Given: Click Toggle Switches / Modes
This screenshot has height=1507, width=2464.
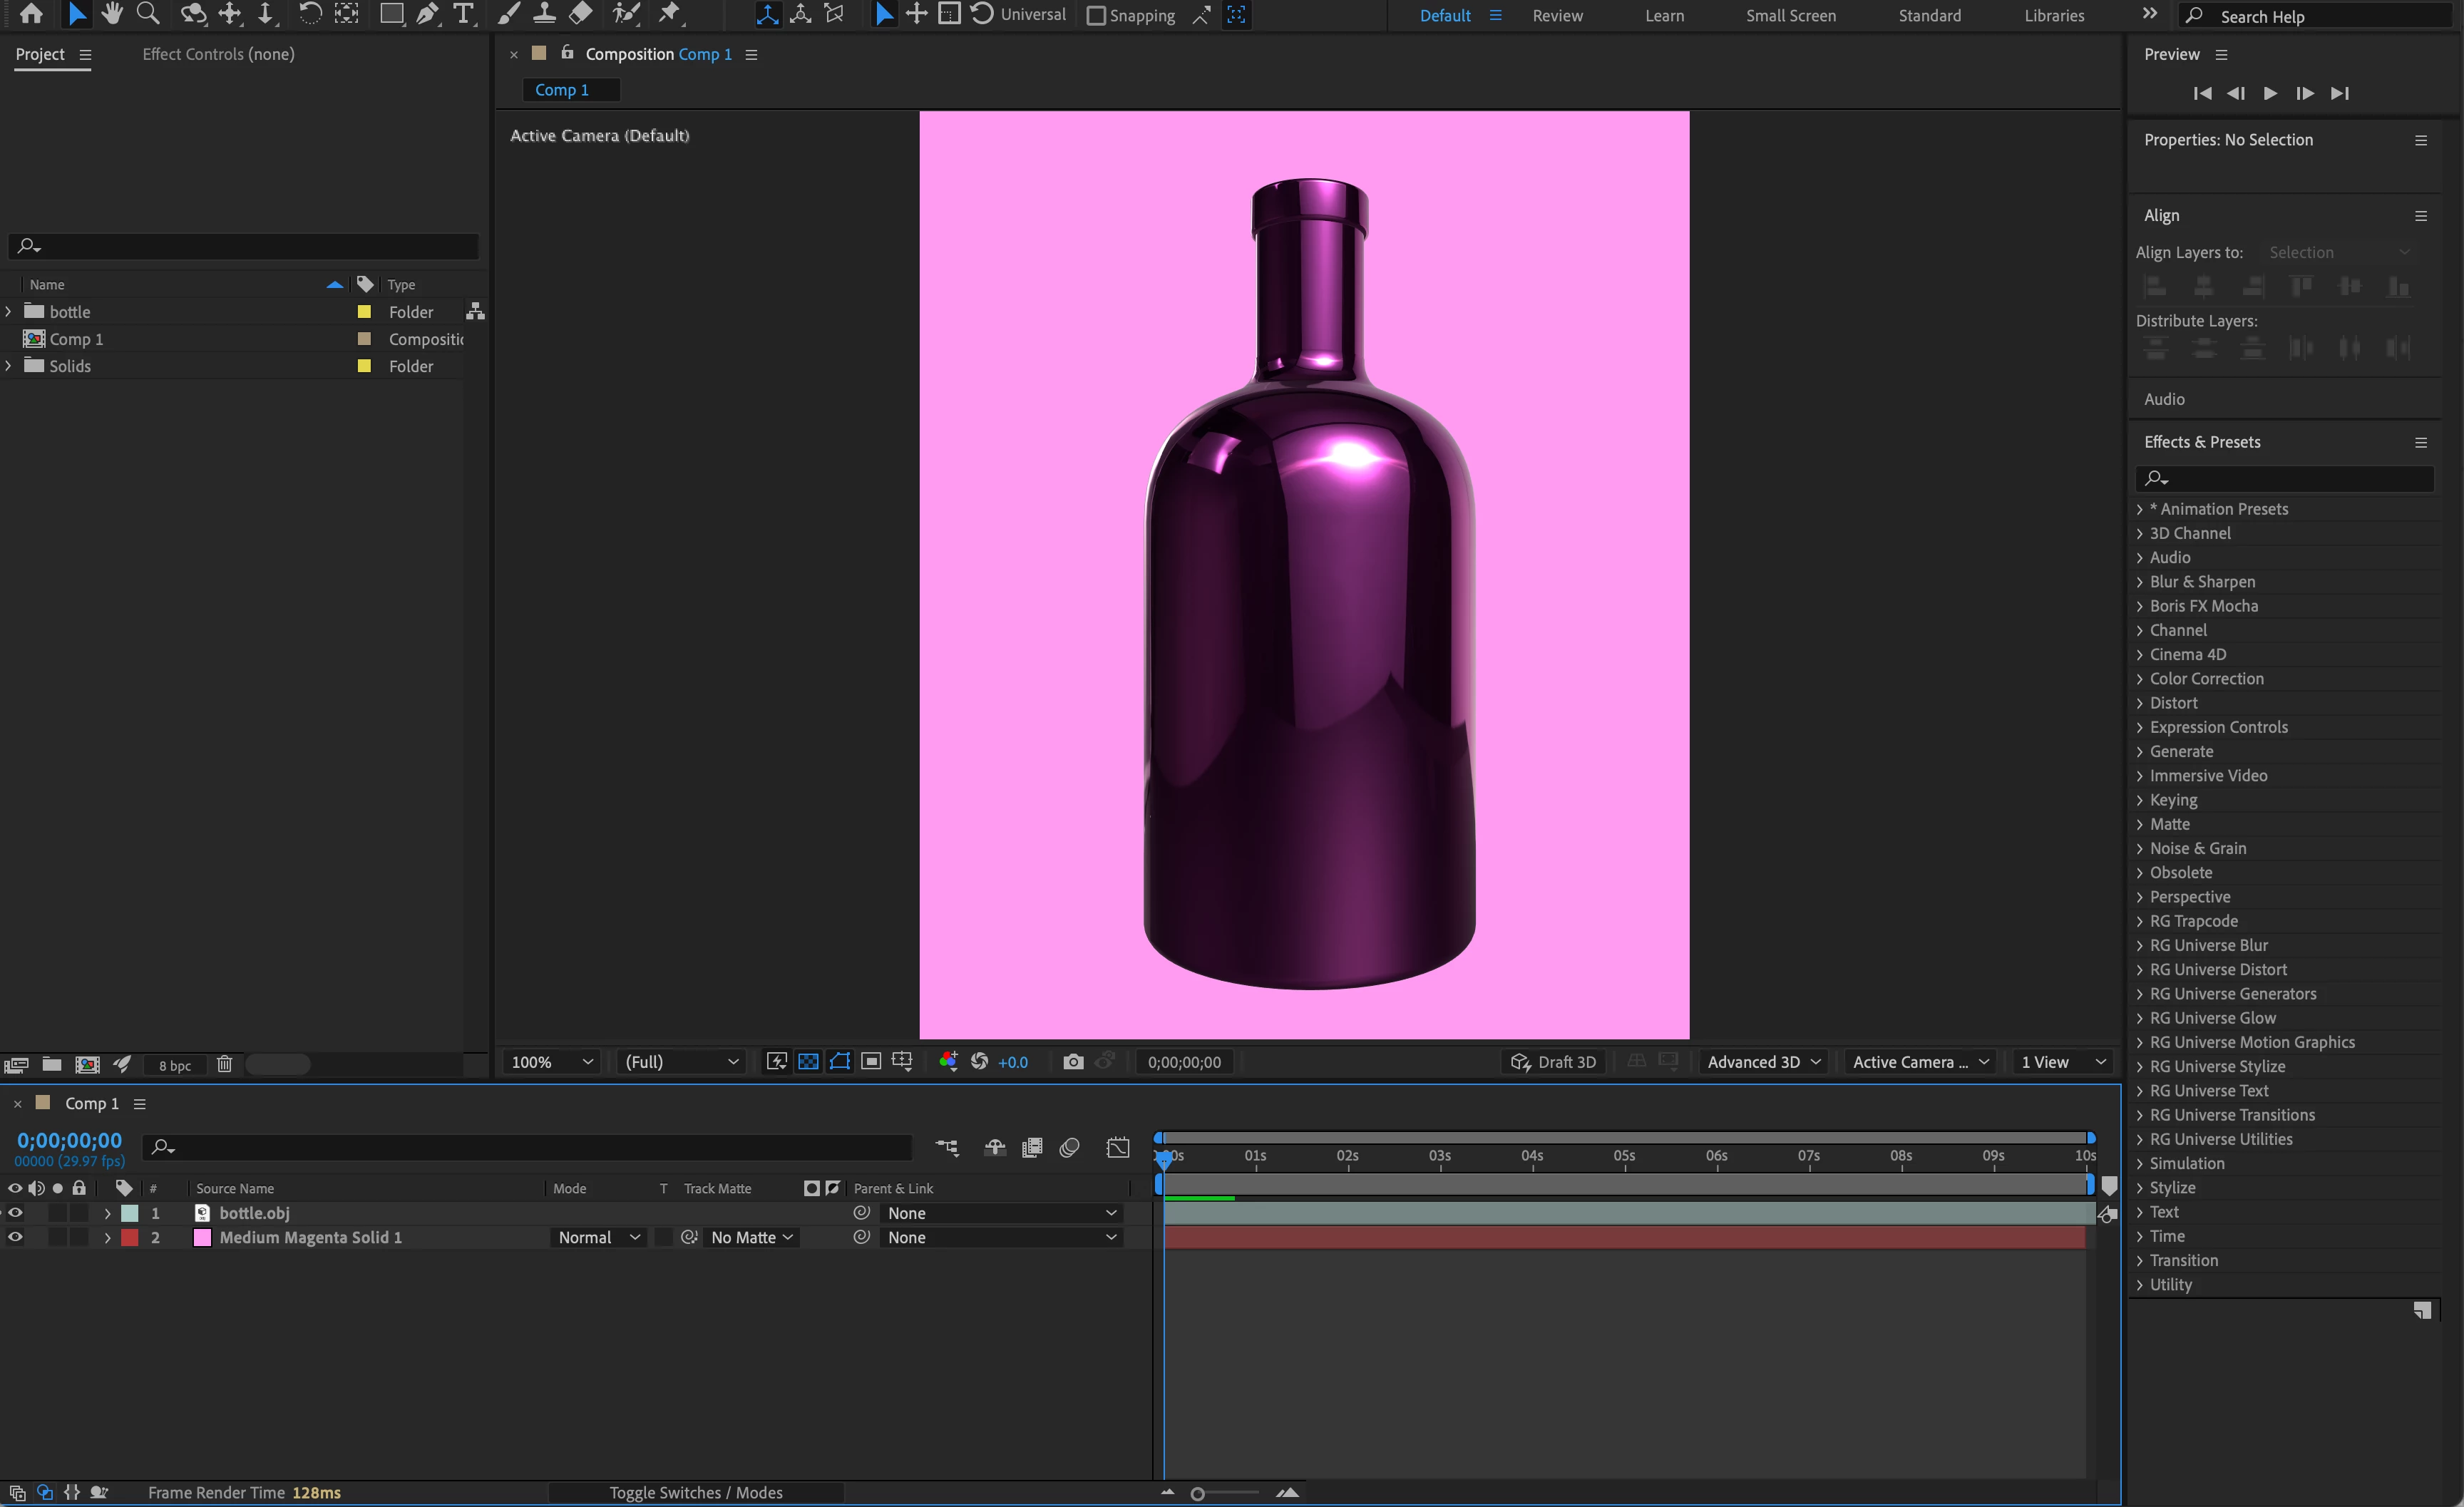Looking at the screenshot, I should tap(696, 1492).
